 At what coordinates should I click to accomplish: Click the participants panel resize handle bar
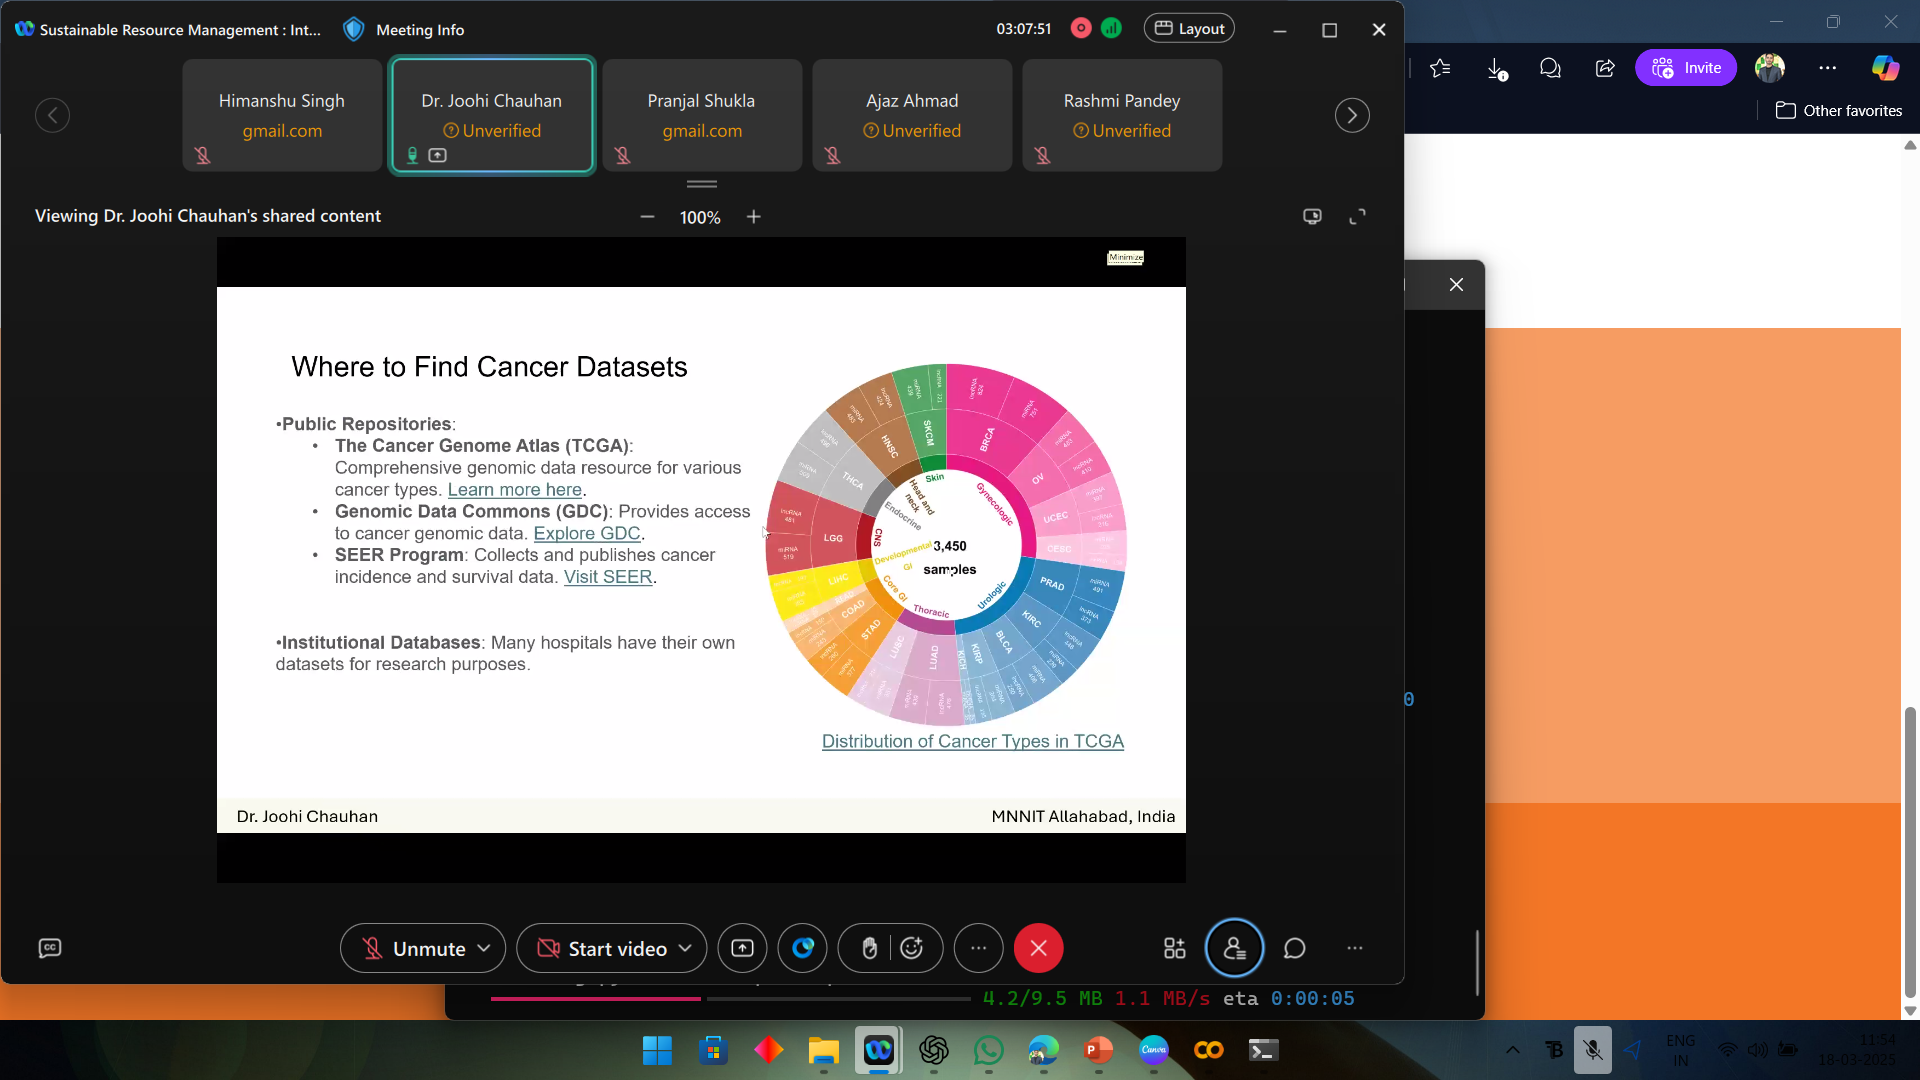tap(702, 184)
